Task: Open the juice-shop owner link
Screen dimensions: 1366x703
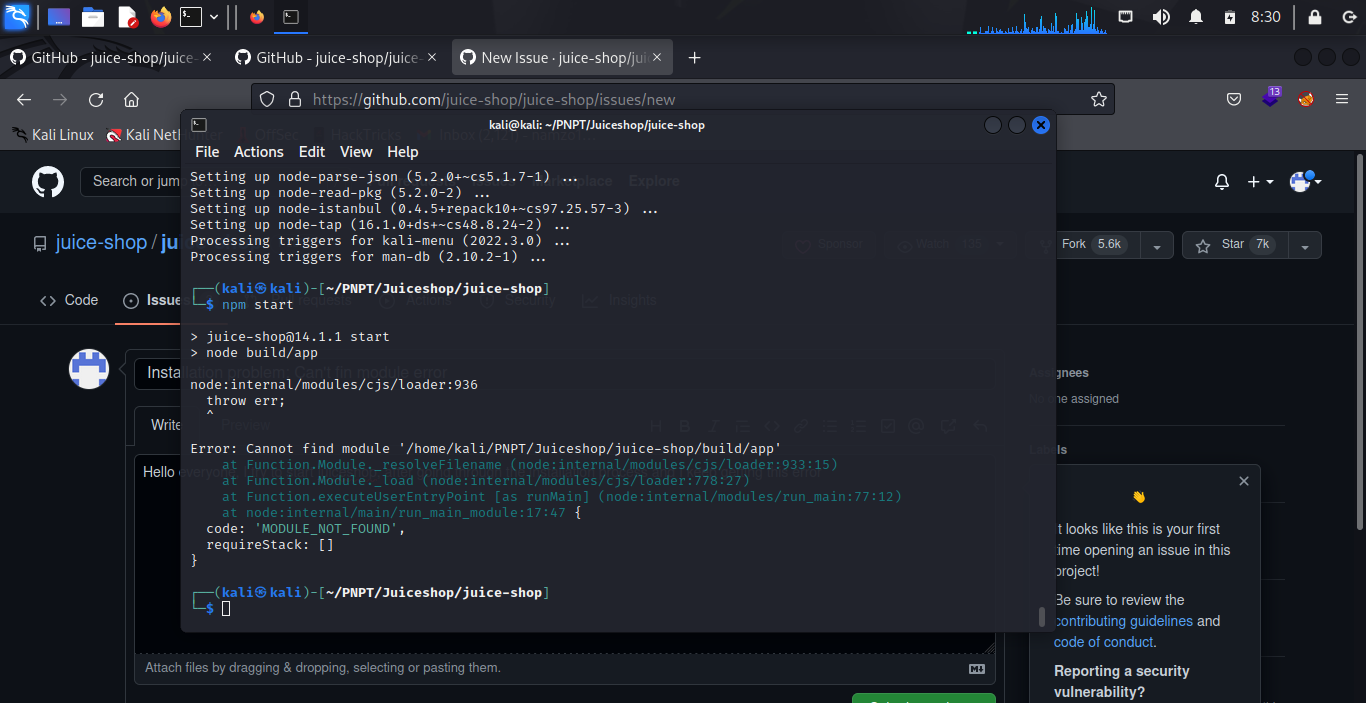Action: [100, 243]
